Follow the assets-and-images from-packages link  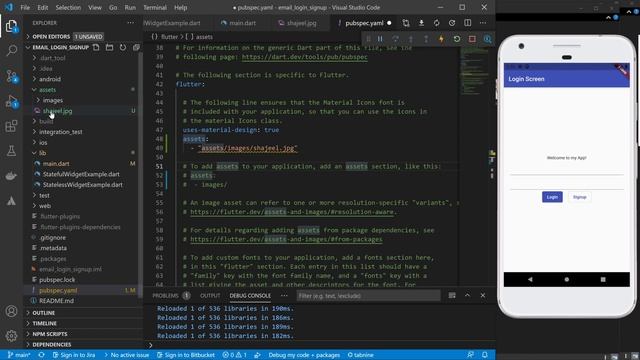click(286, 239)
